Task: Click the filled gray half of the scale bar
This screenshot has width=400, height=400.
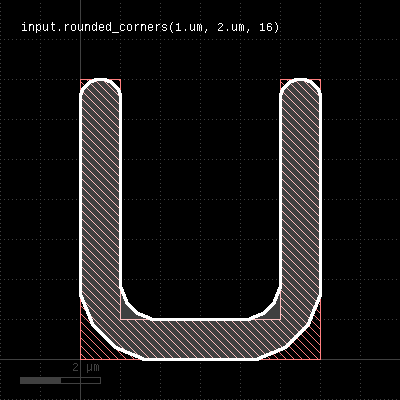Action: (40, 380)
